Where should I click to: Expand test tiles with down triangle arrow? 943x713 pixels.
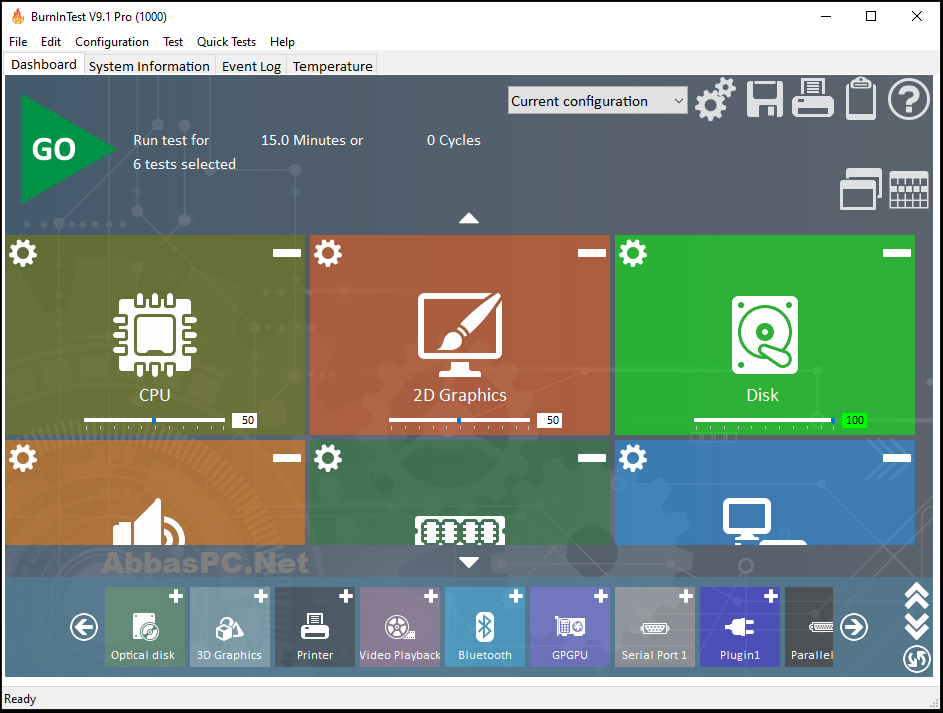469,562
